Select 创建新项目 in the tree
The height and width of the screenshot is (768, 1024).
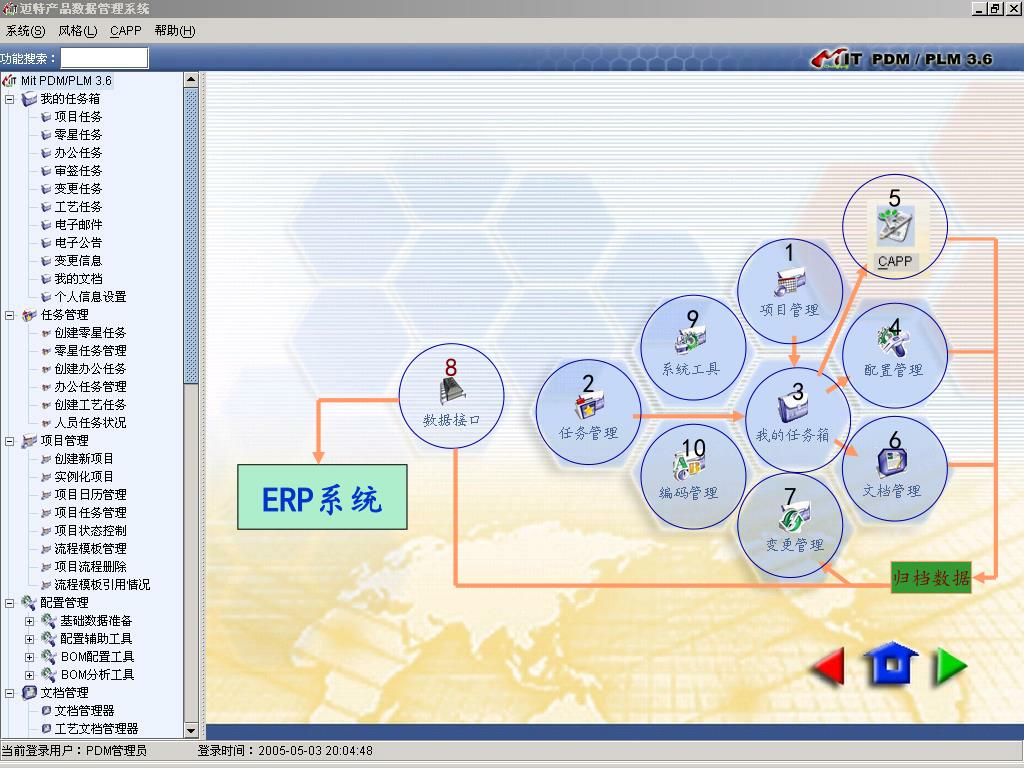pos(84,459)
